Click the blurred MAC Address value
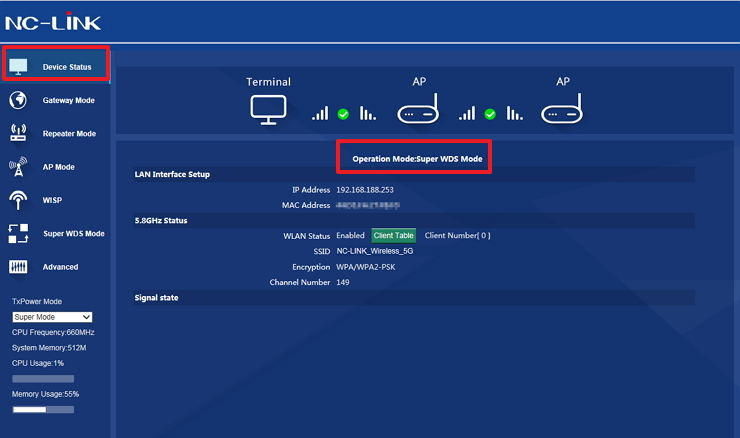This screenshot has height=438, width=740. tap(368, 205)
